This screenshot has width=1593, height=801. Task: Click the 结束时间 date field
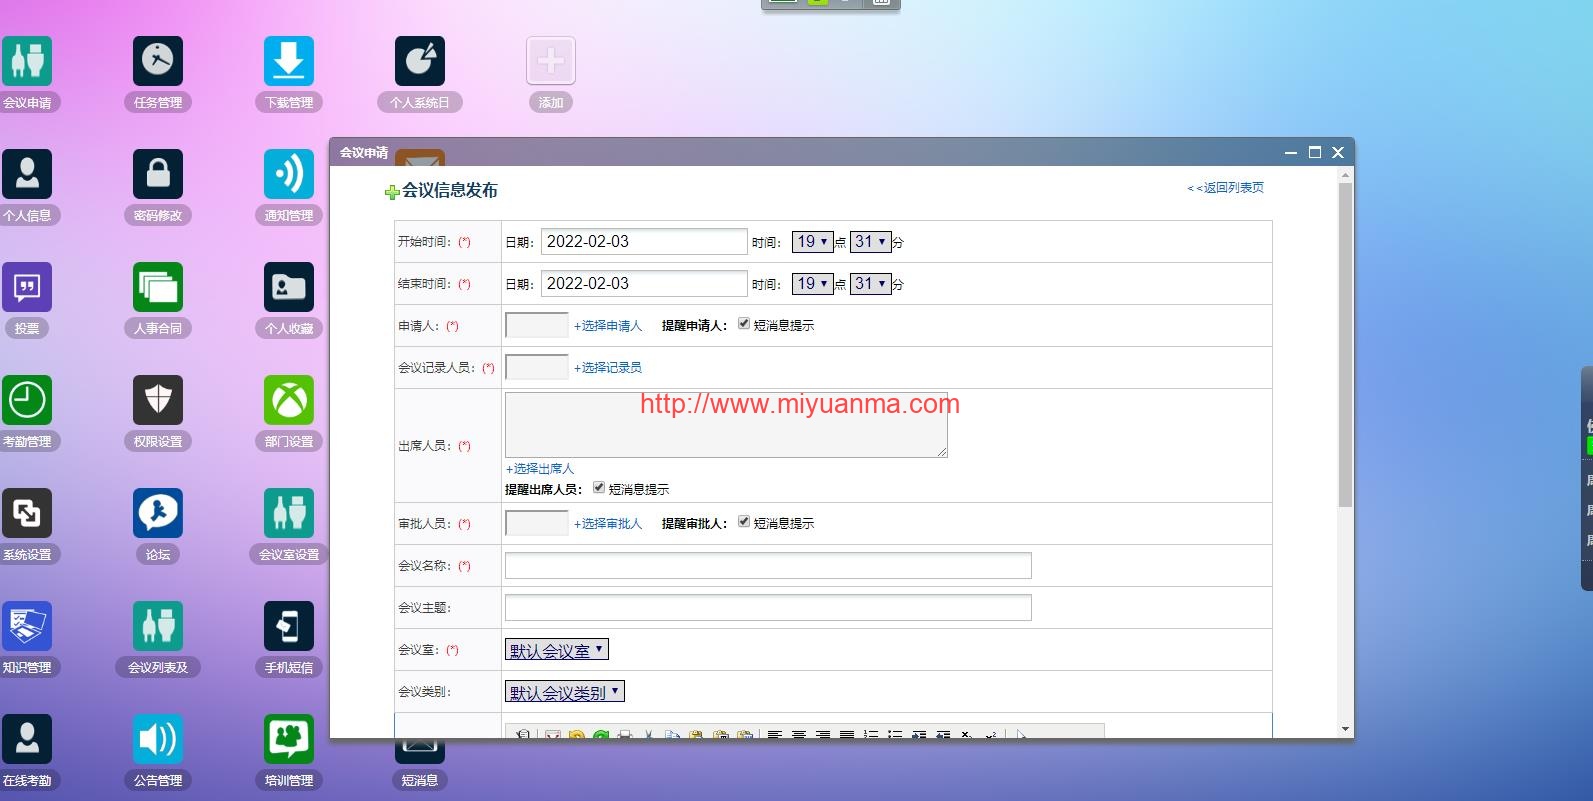coord(644,284)
